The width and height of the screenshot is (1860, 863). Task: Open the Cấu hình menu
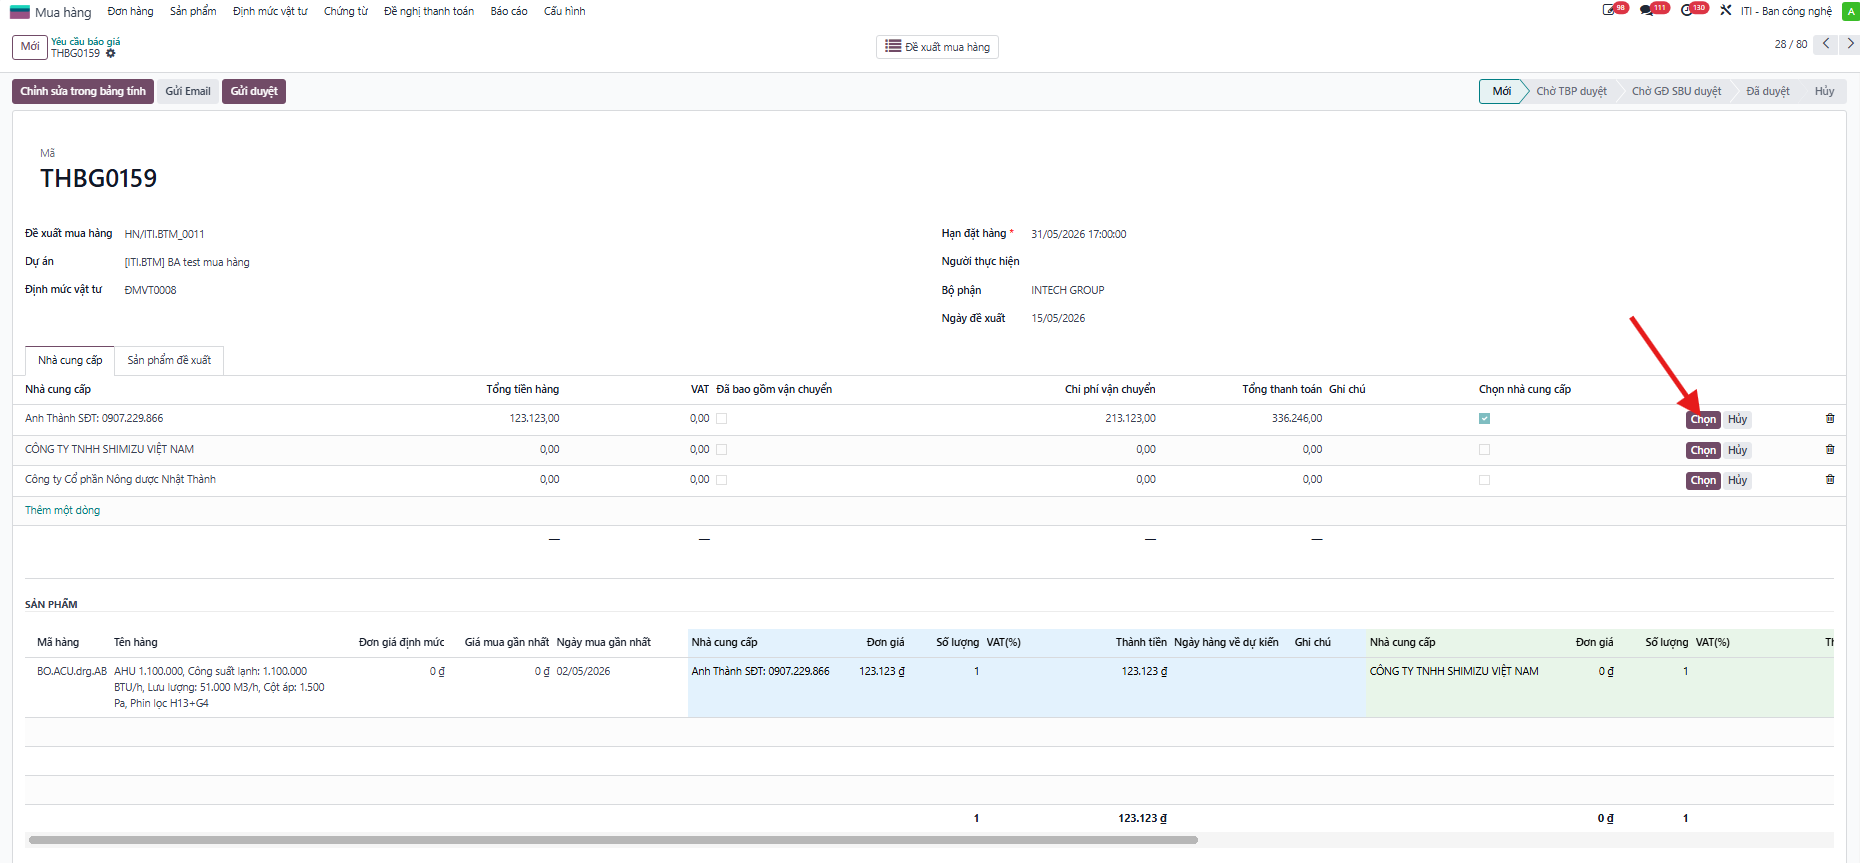pyautogui.click(x=565, y=12)
